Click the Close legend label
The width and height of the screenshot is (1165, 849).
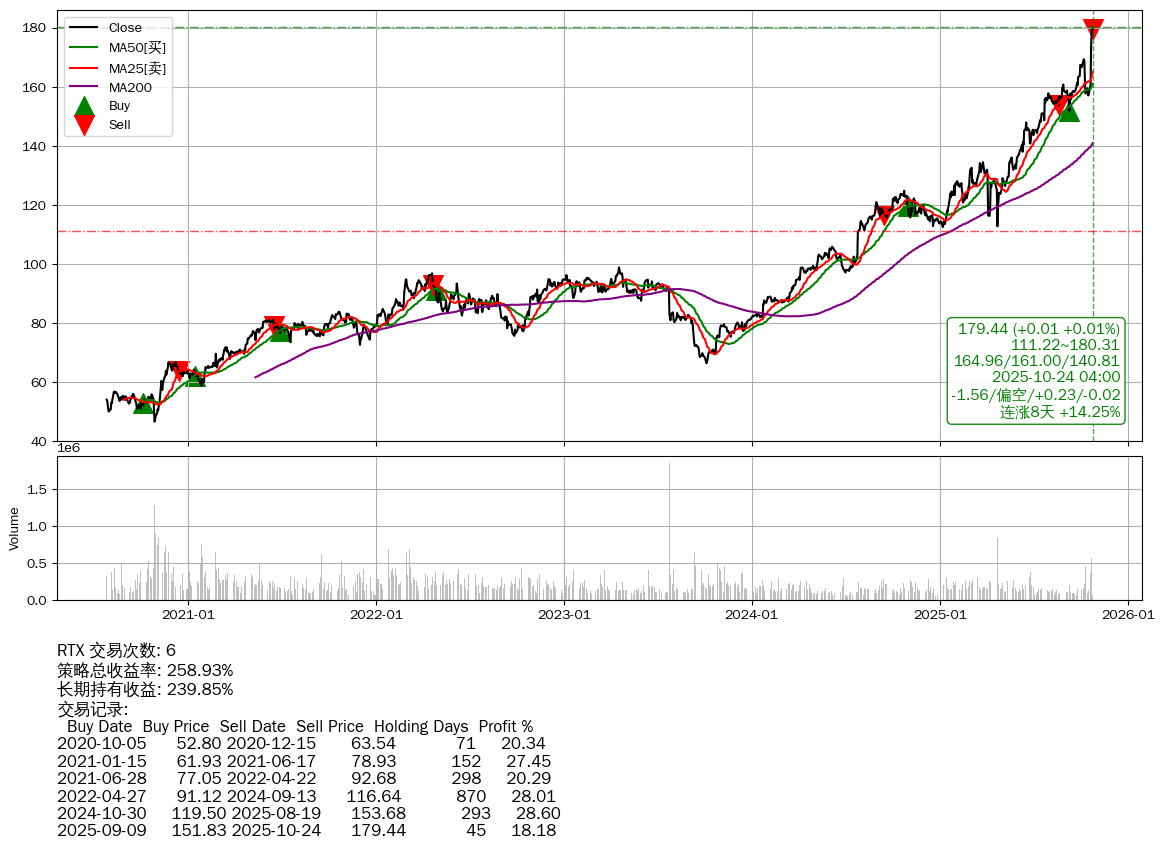[125, 27]
